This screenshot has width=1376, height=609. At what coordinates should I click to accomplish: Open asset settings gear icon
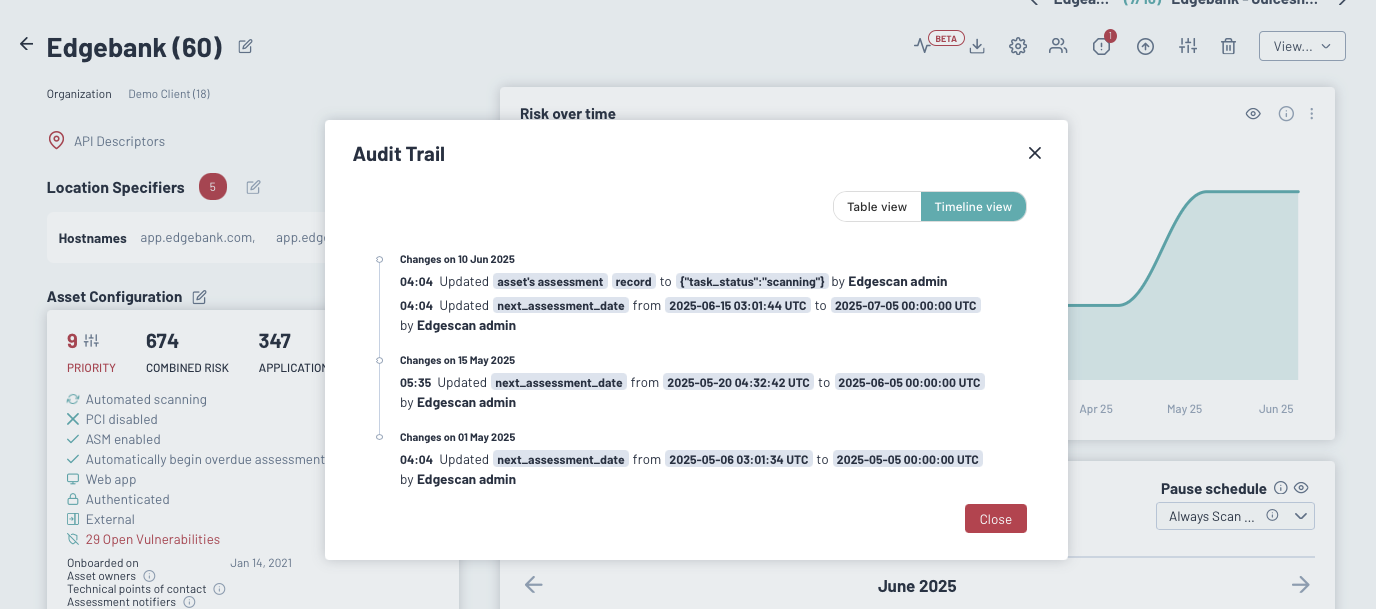pos(1018,46)
